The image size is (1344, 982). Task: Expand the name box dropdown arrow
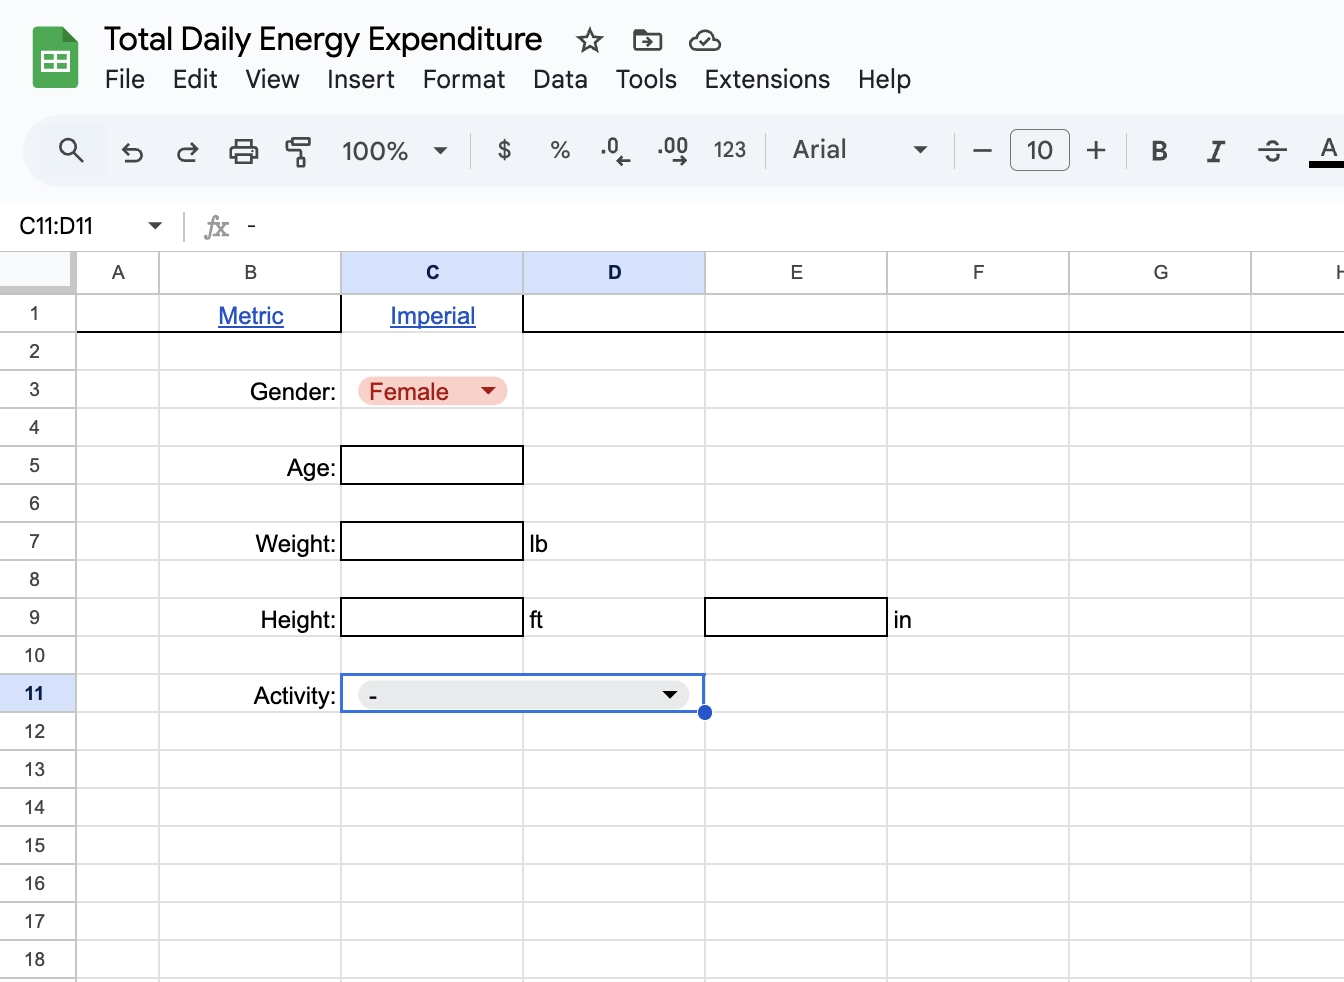tap(155, 226)
